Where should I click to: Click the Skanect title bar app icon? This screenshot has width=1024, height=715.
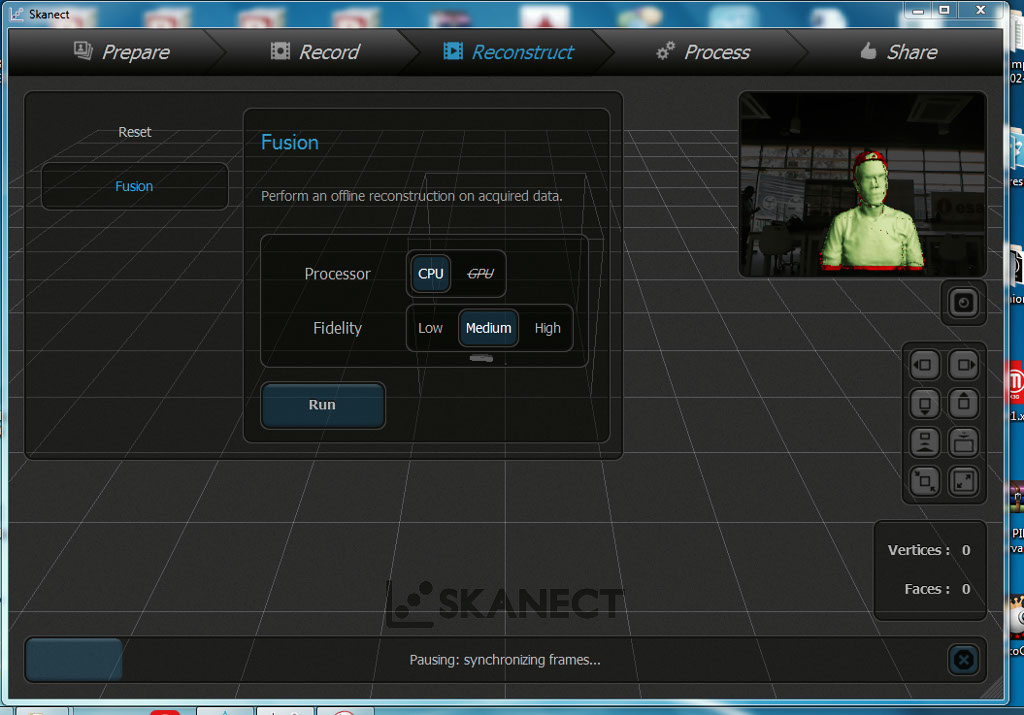tap(16, 14)
